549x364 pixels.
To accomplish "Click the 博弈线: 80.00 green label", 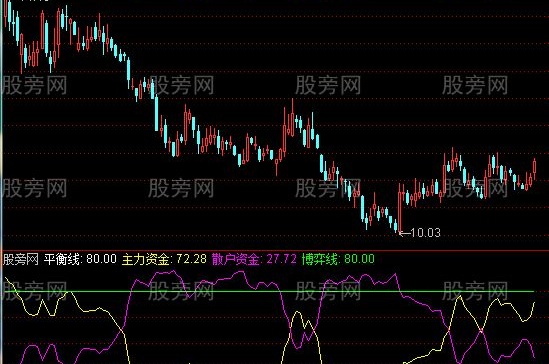I will (338, 259).
